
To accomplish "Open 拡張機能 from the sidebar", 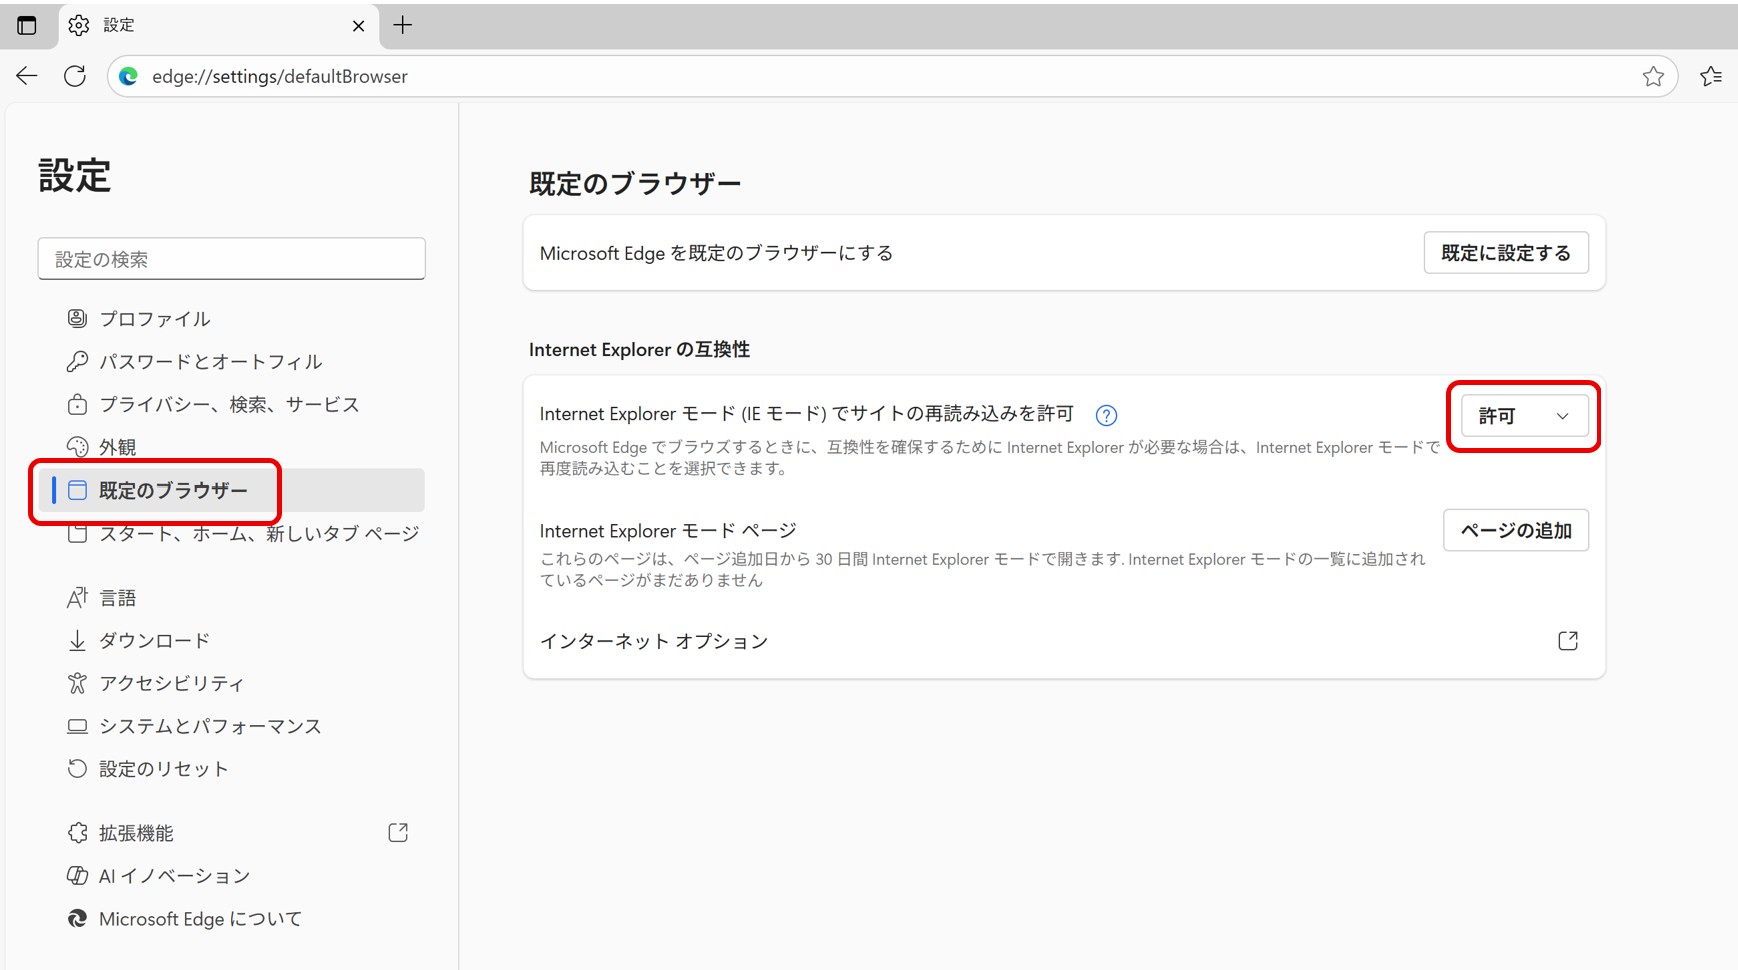I will click(x=136, y=833).
